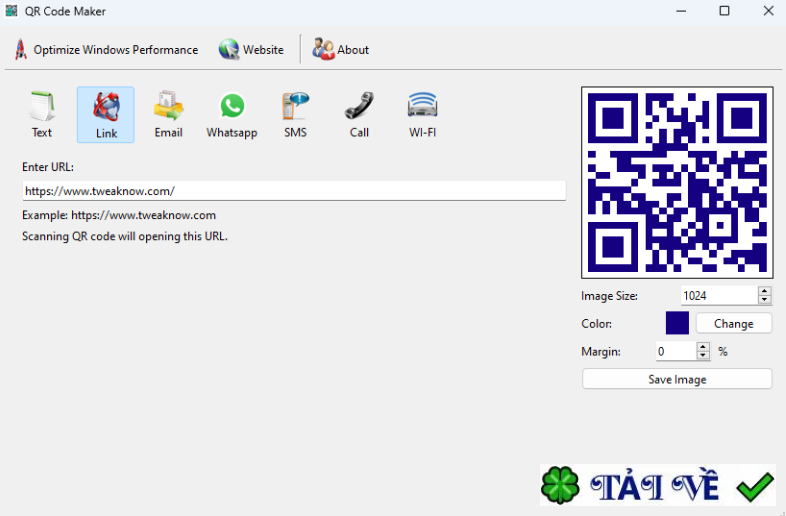Click the 'Margin:' label

601,352
